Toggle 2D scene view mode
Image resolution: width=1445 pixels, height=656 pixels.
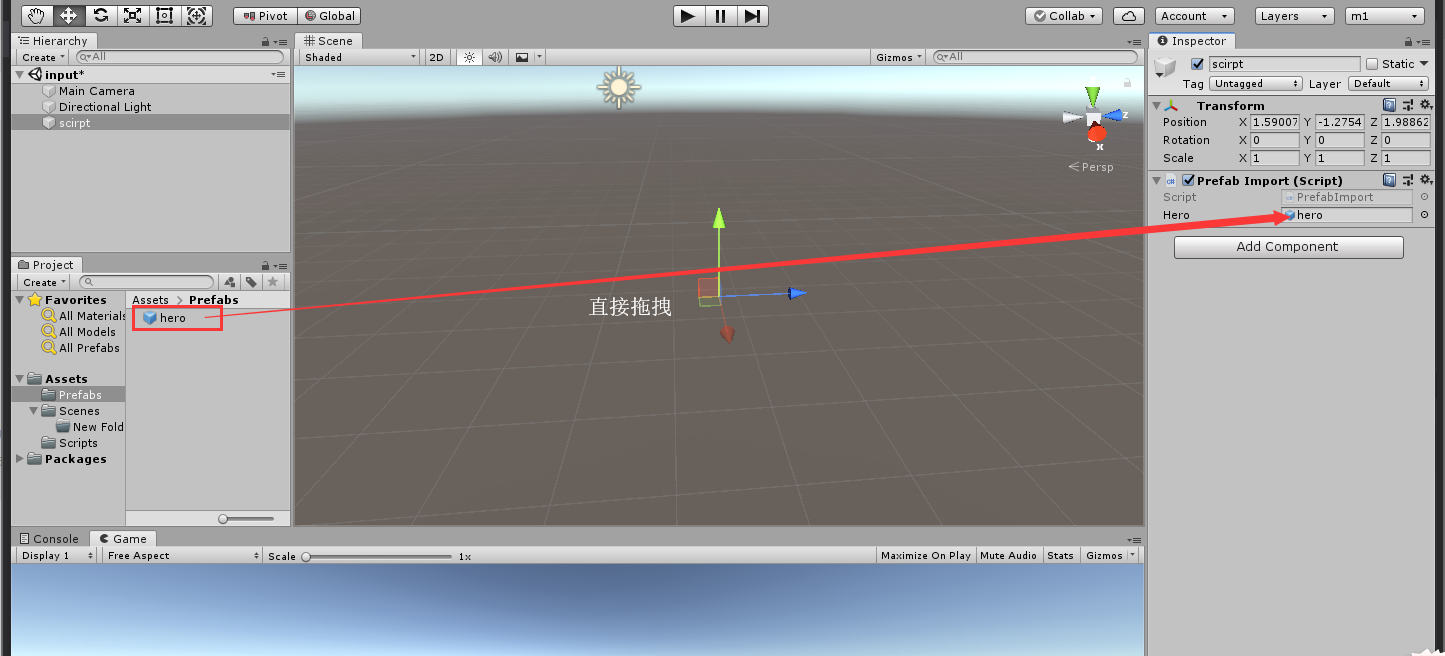click(437, 57)
